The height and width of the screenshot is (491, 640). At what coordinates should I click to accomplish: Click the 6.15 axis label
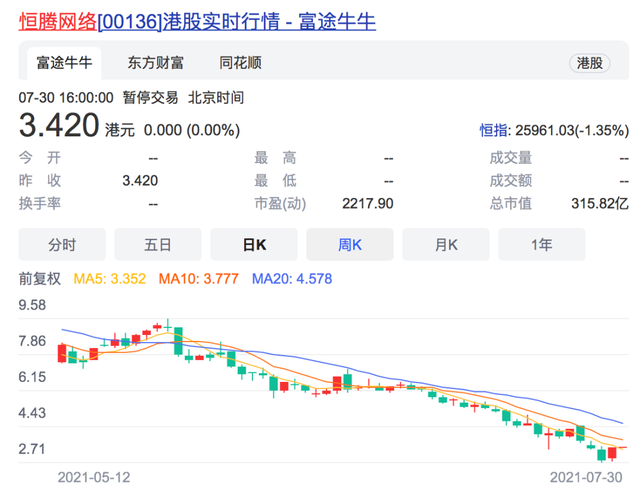pos(32,377)
